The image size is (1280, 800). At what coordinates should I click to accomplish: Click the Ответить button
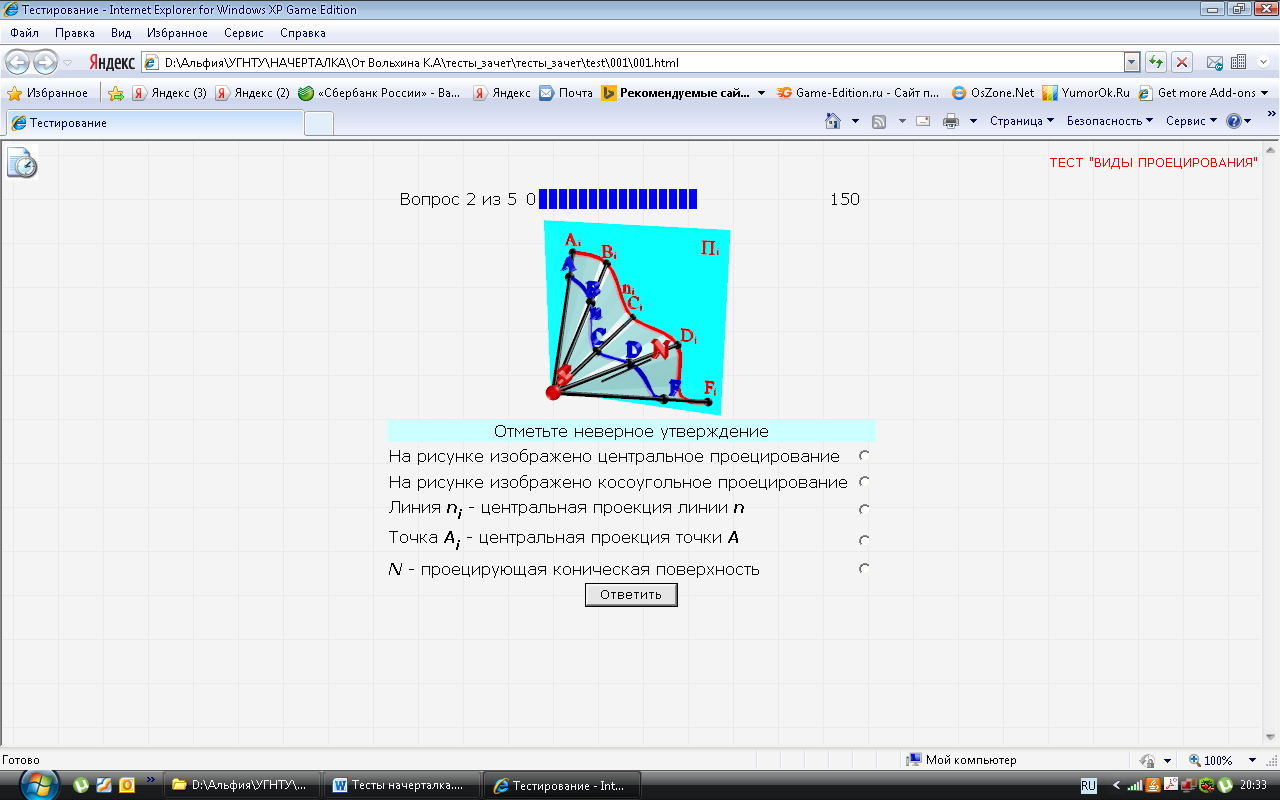pyautogui.click(x=631, y=594)
